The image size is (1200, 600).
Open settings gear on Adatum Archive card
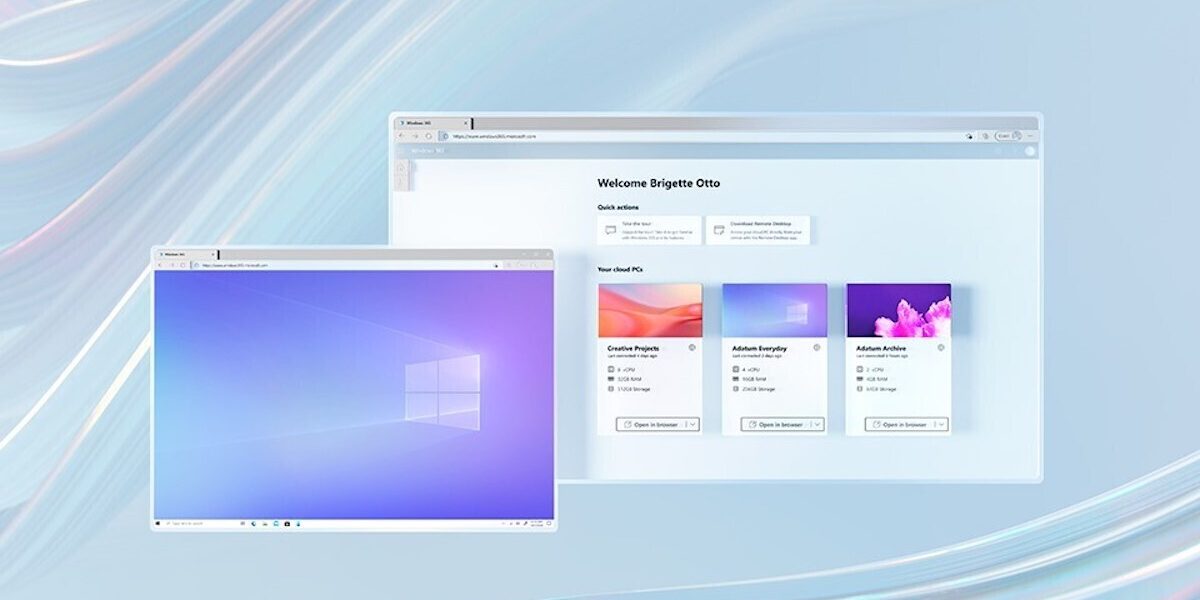(x=941, y=346)
